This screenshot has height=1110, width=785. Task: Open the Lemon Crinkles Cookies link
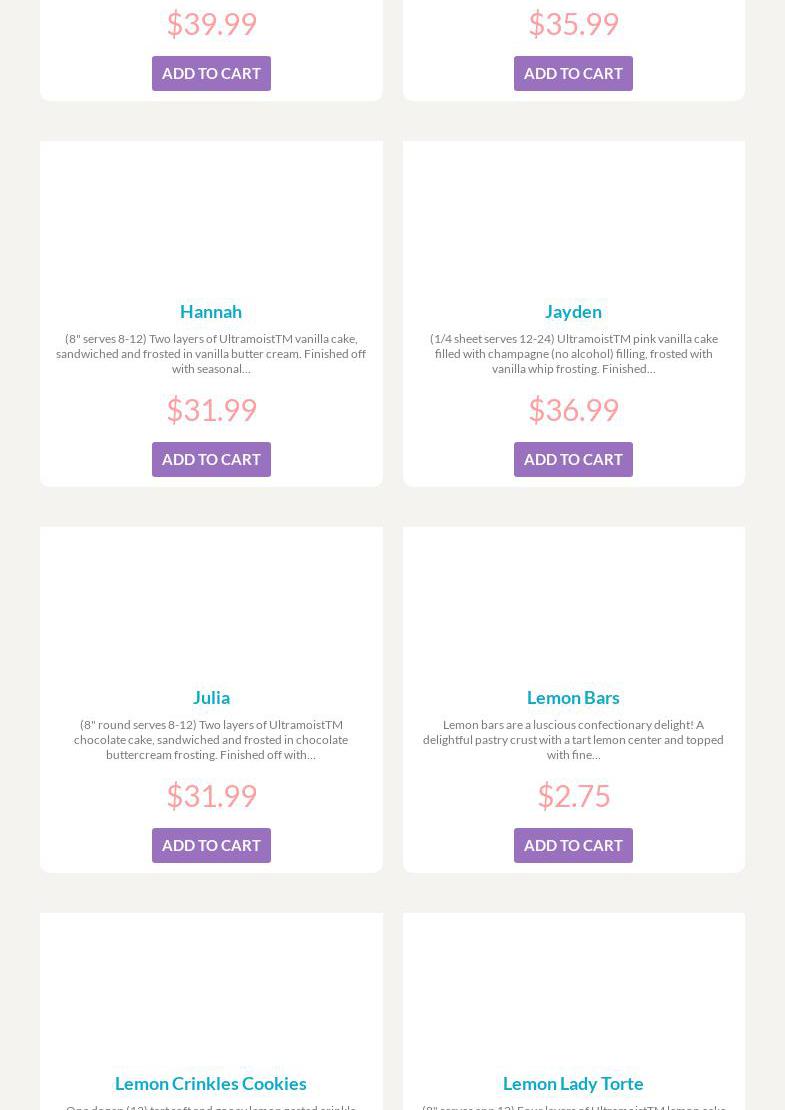(x=211, y=1083)
